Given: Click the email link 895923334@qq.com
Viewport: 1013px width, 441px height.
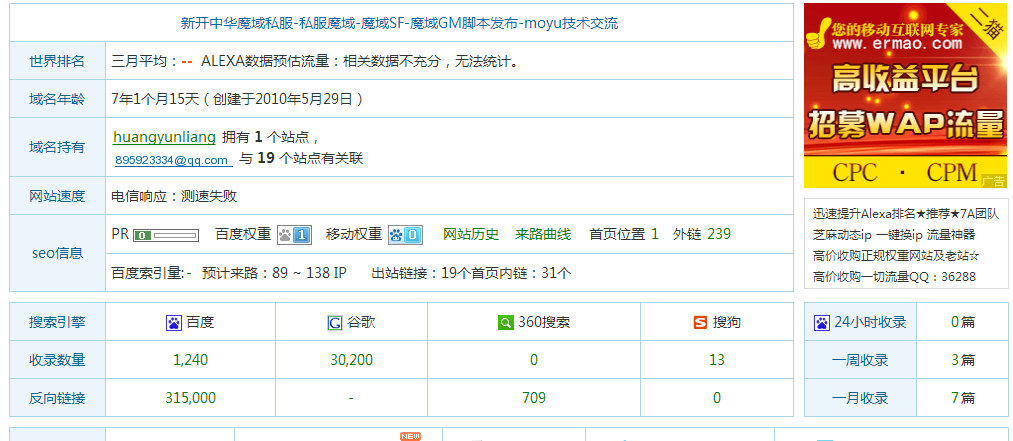Looking at the screenshot, I should click(x=172, y=159).
